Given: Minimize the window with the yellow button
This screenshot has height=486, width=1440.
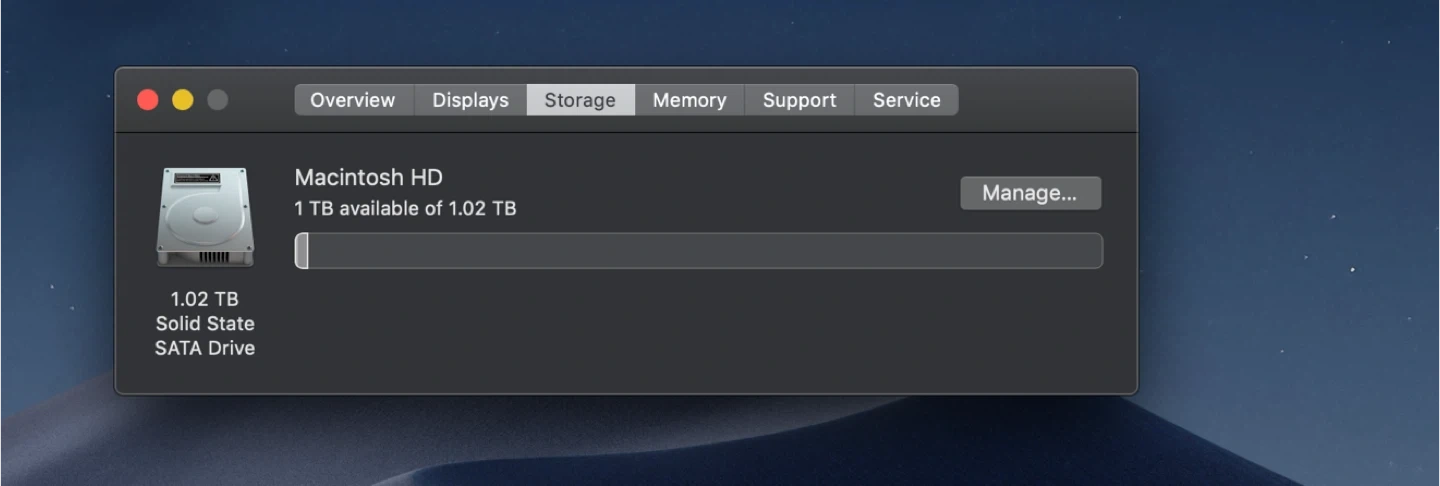Looking at the screenshot, I should pyautogui.click(x=183, y=100).
